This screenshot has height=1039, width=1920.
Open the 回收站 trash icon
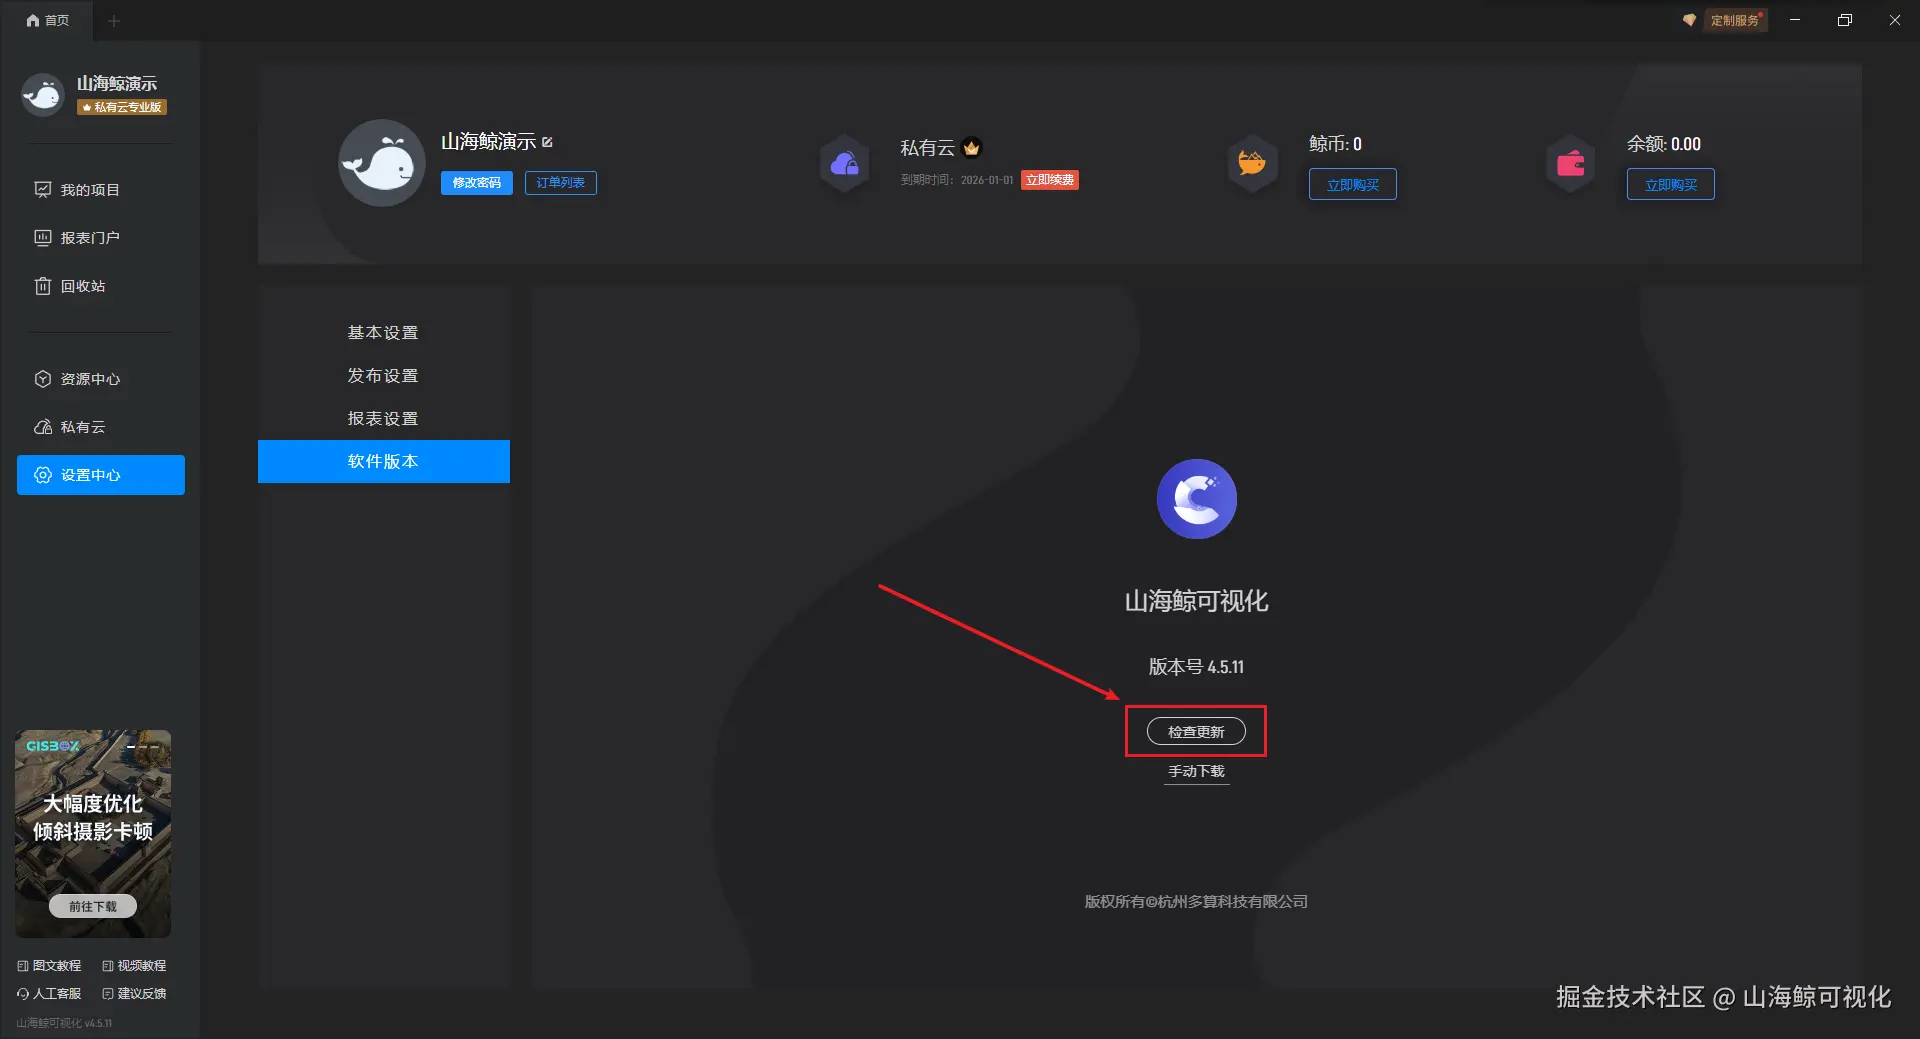(x=43, y=286)
